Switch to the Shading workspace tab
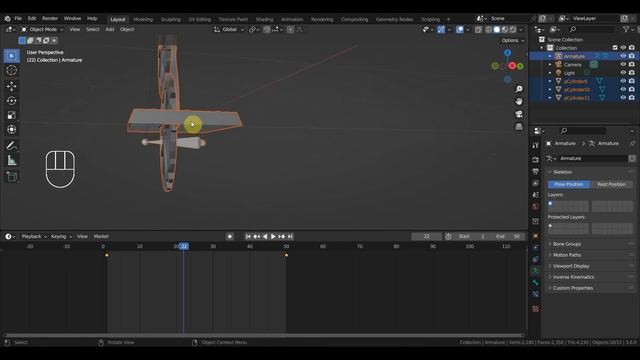 pos(264,19)
